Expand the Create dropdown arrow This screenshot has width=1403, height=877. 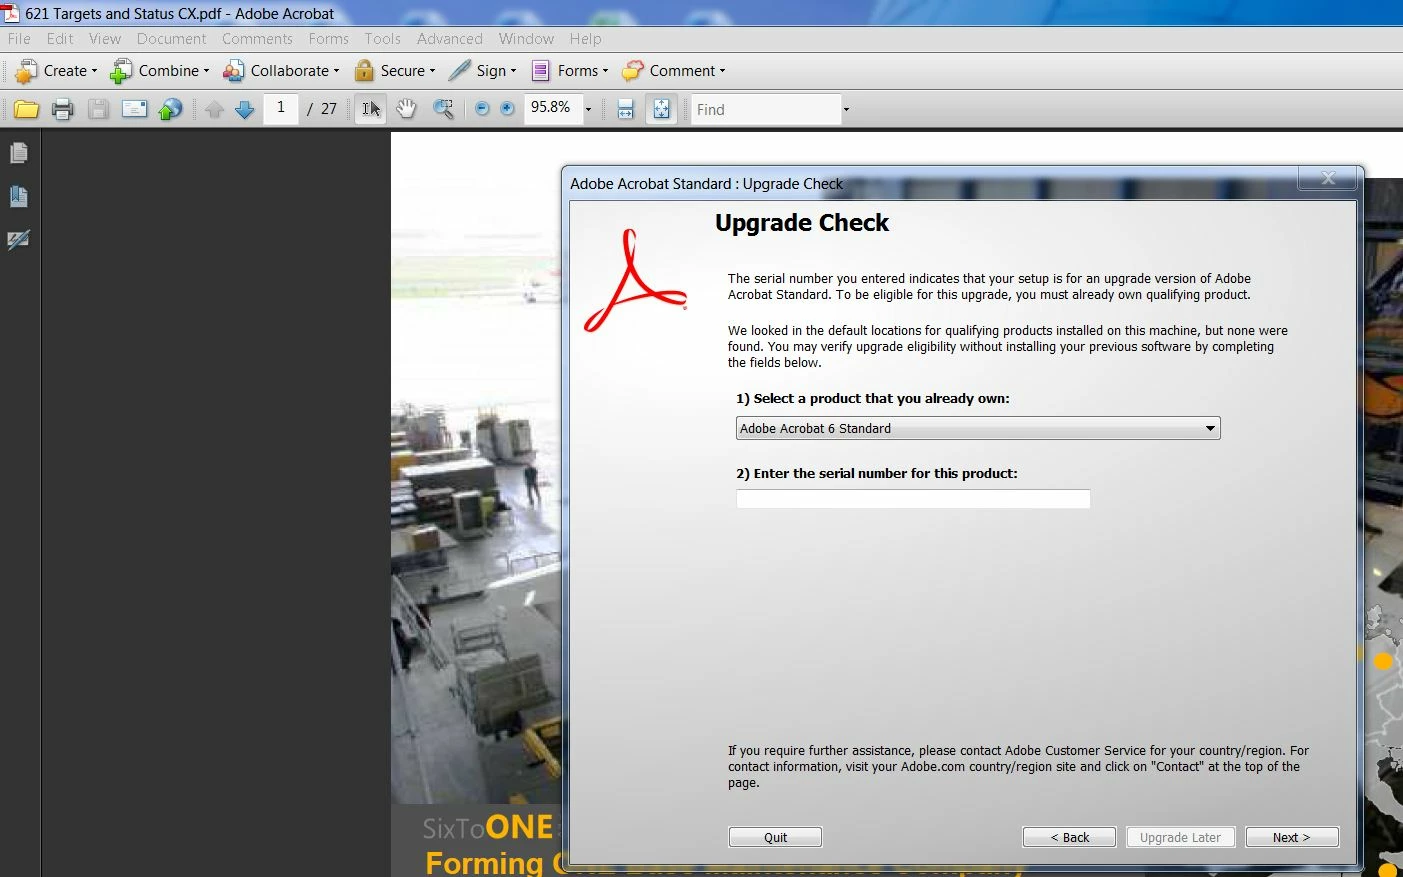94,71
